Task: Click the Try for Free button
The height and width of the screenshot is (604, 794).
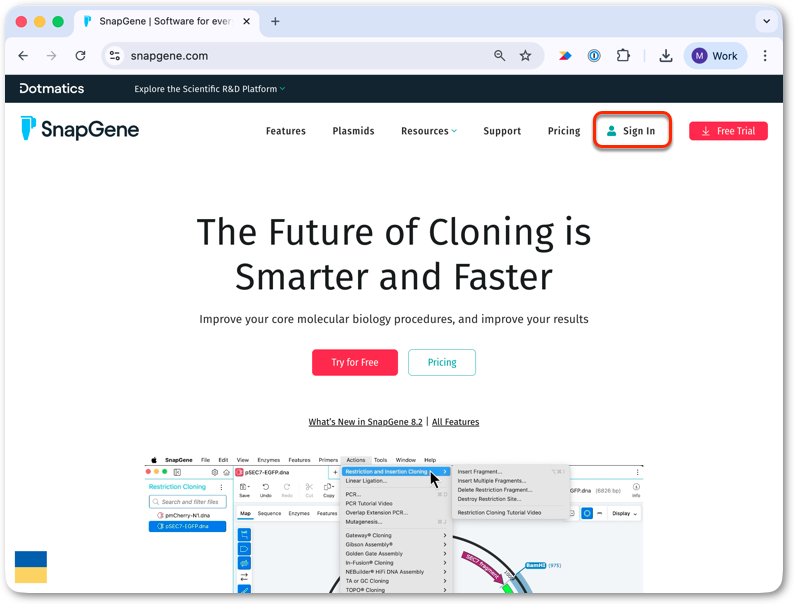Action: click(355, 363)
